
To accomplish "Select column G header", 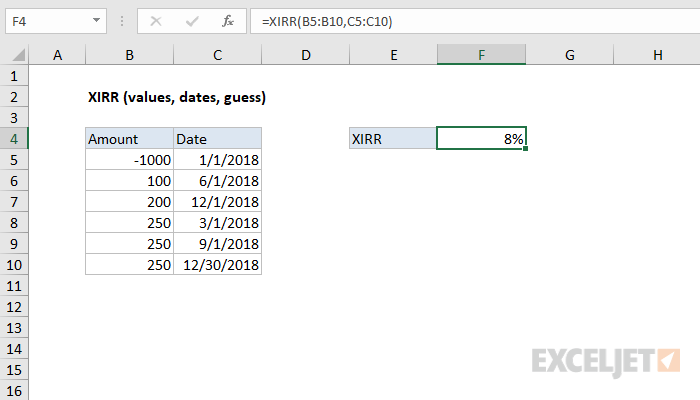I will click(570, 55).
